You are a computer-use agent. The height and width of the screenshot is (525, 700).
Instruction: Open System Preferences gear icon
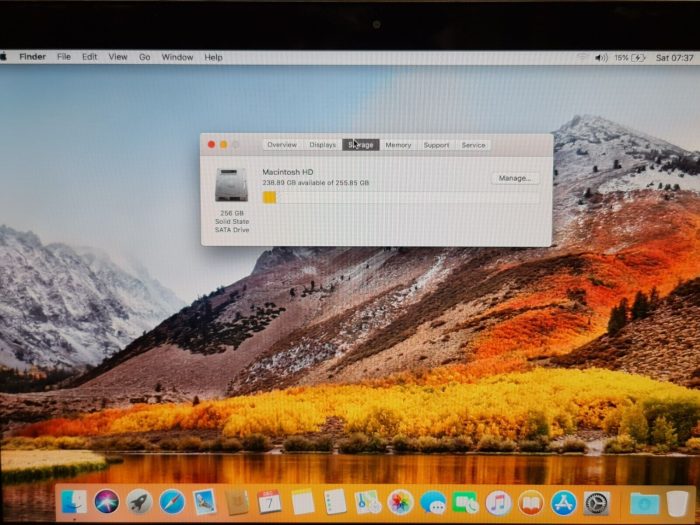(x=596, y=504)
